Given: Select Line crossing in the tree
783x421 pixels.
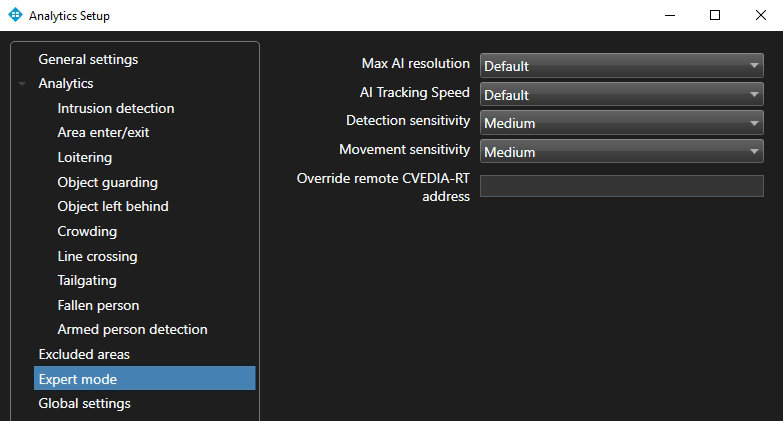Looking at the screenshot, I should [x=97, y=256].
